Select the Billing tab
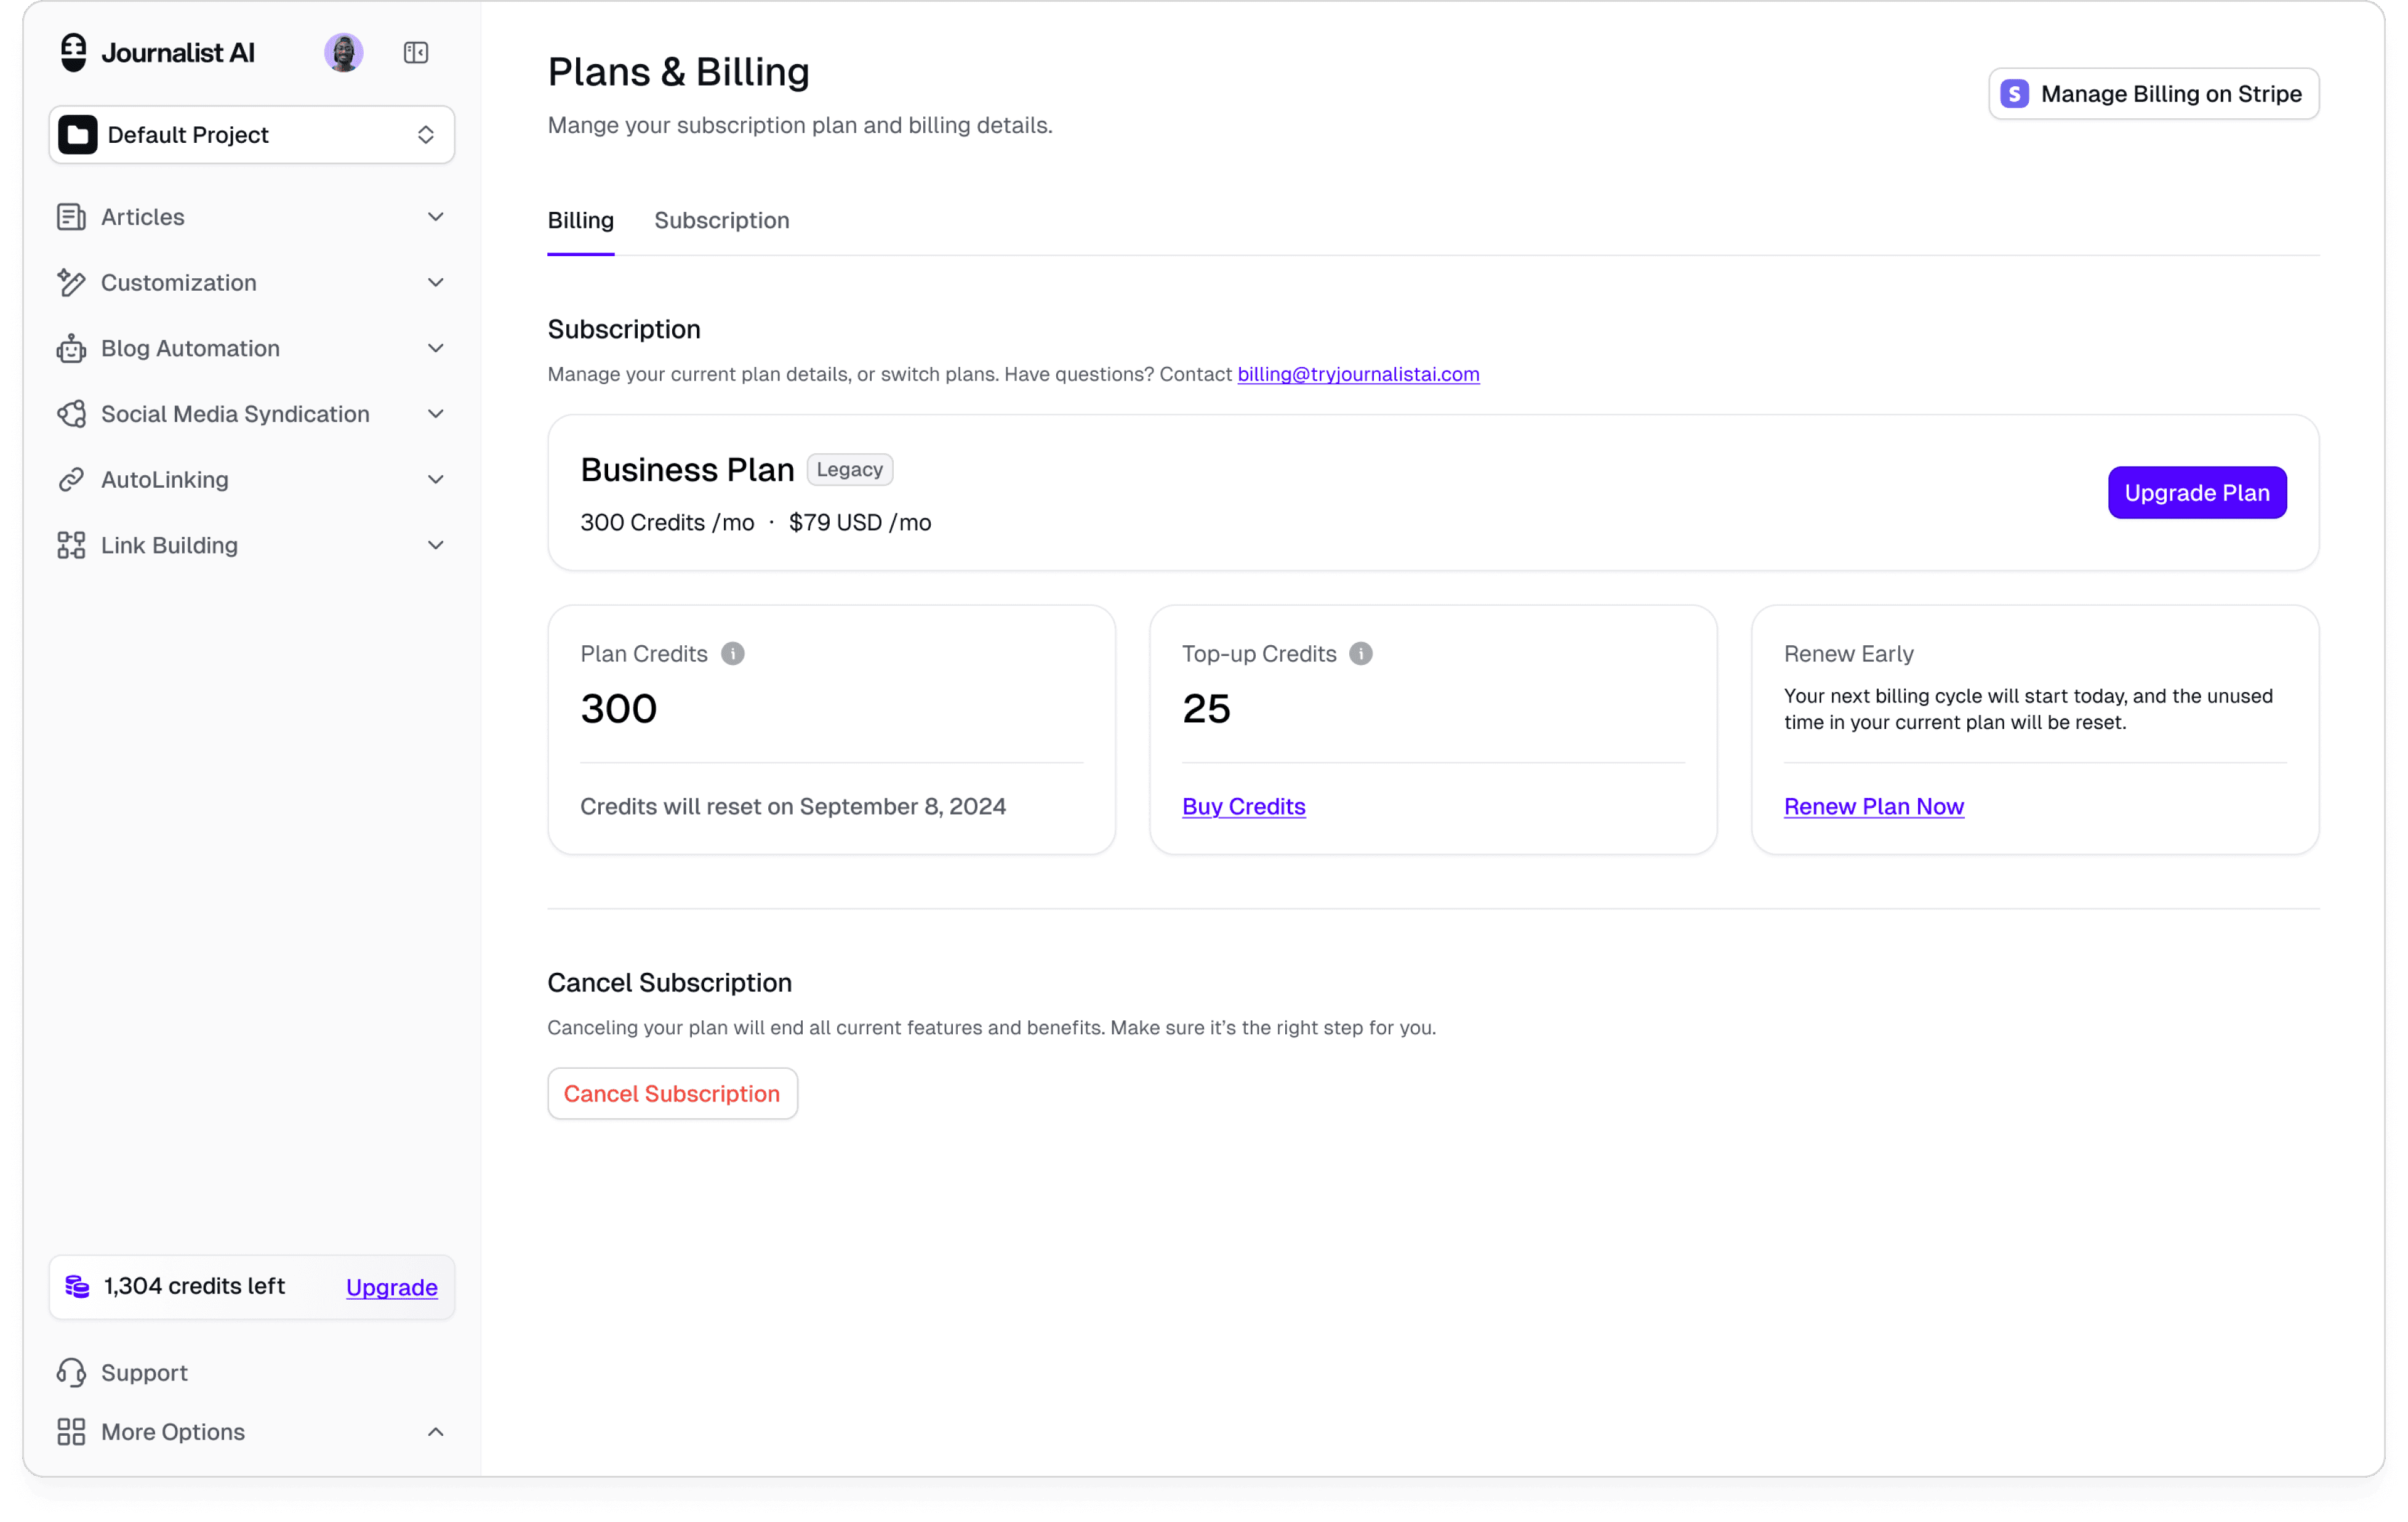 580,220
